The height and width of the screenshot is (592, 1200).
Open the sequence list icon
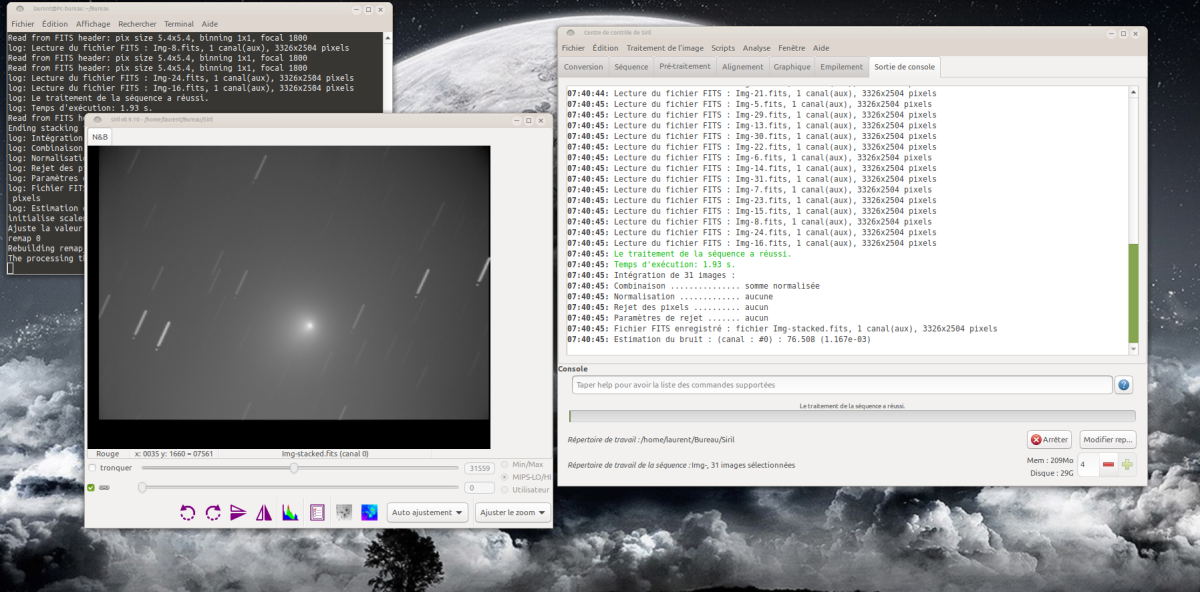point(317,513)
